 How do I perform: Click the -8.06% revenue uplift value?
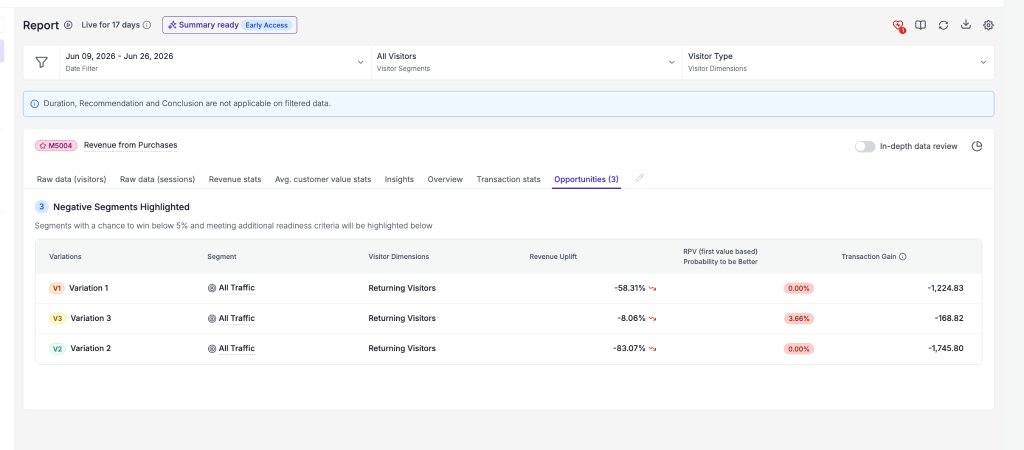(632, 318)
